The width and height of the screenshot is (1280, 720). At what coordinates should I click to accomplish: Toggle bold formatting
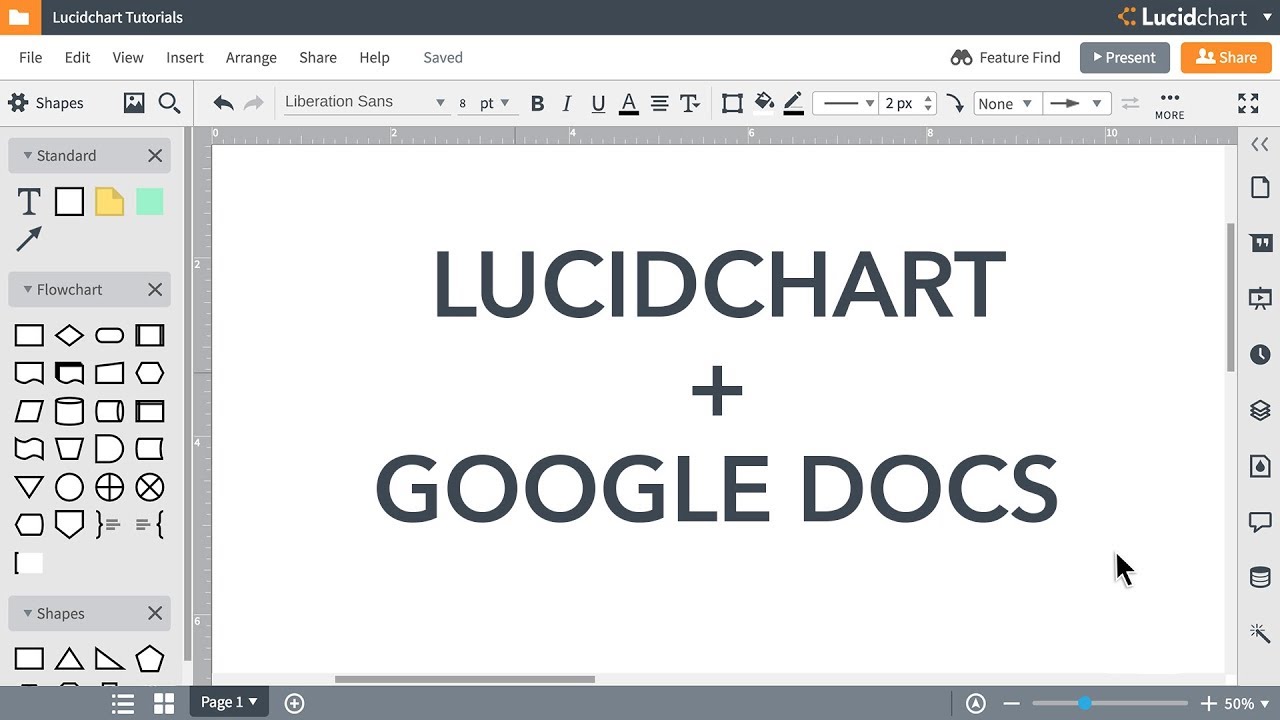click(537, 103)
